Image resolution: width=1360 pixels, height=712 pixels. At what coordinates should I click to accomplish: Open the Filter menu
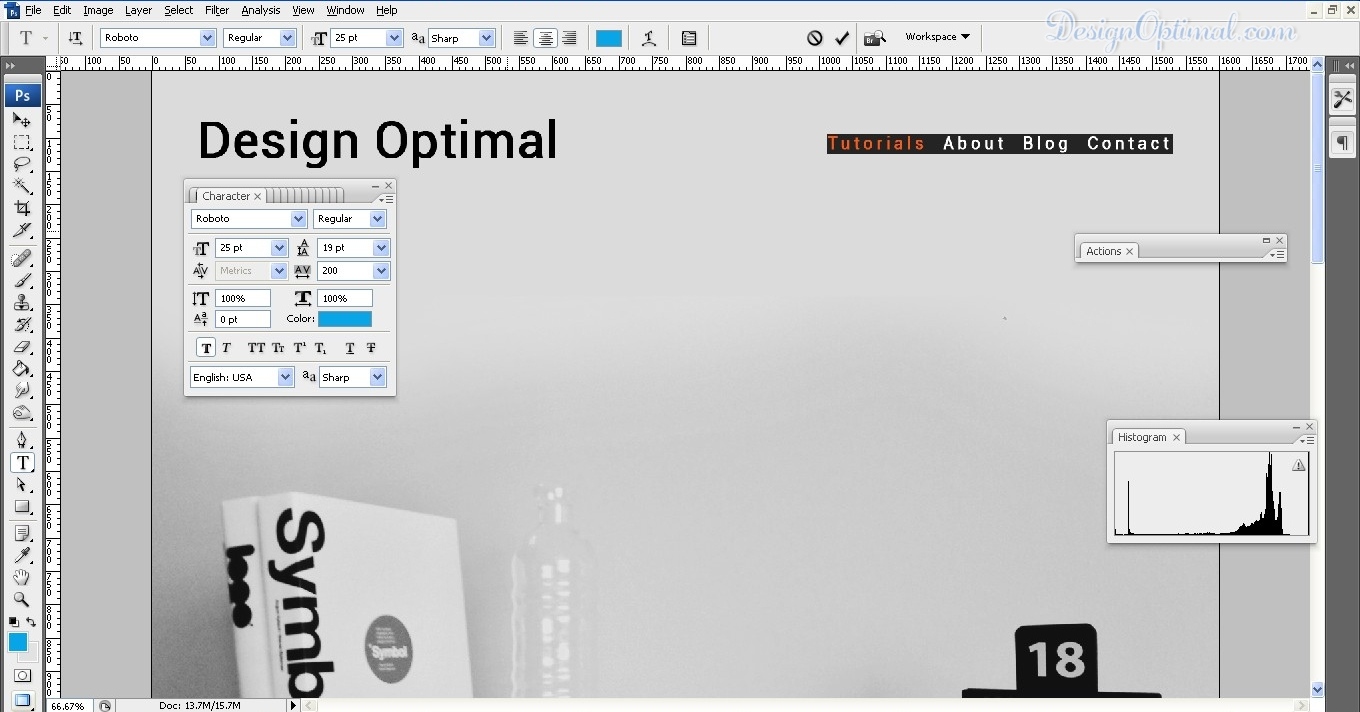[217, 10]
